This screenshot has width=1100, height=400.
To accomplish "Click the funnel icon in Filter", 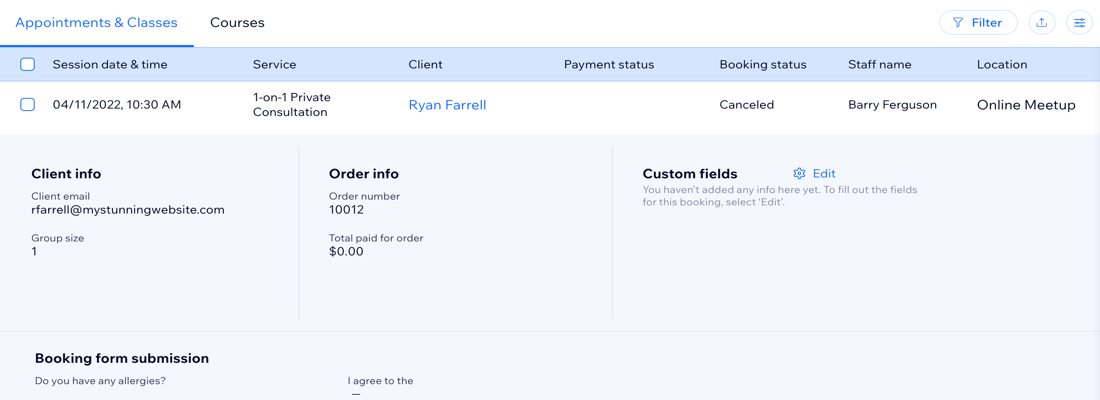I will (958, 23).
